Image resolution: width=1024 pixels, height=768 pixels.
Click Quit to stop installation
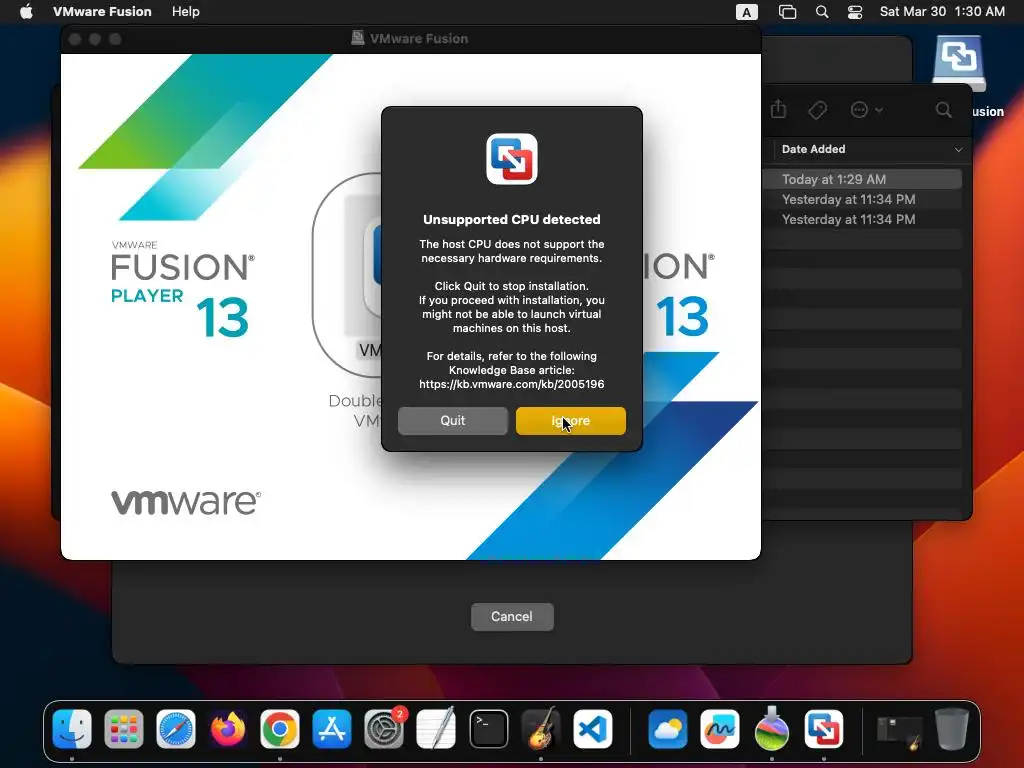coord(453,421)
